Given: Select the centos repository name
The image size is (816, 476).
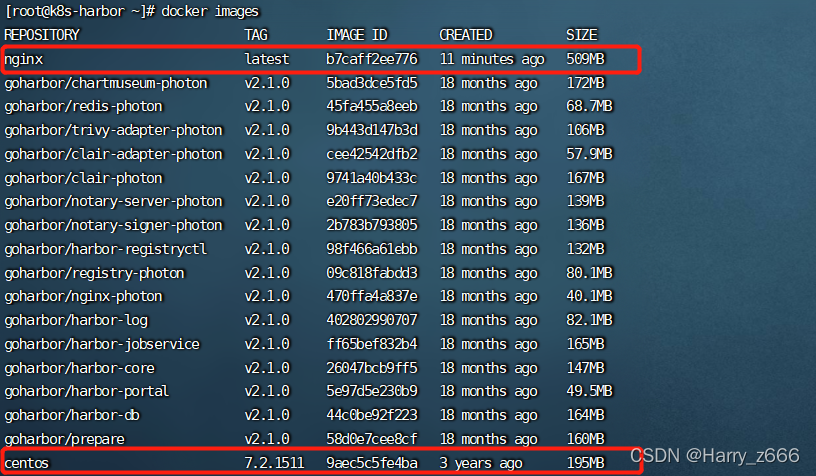Looking at the screenshot, I should coord(27,463).
